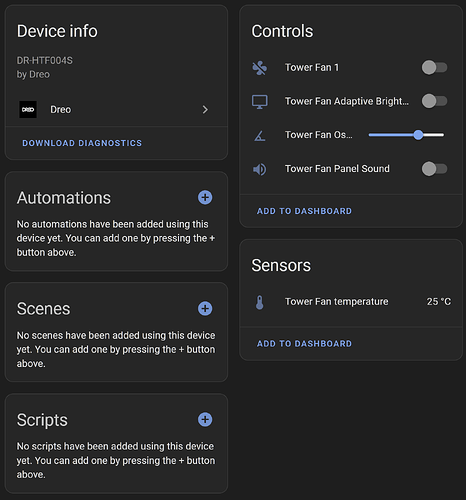Add Sensors to dashboard
The image size is (466, 500).
304,344
